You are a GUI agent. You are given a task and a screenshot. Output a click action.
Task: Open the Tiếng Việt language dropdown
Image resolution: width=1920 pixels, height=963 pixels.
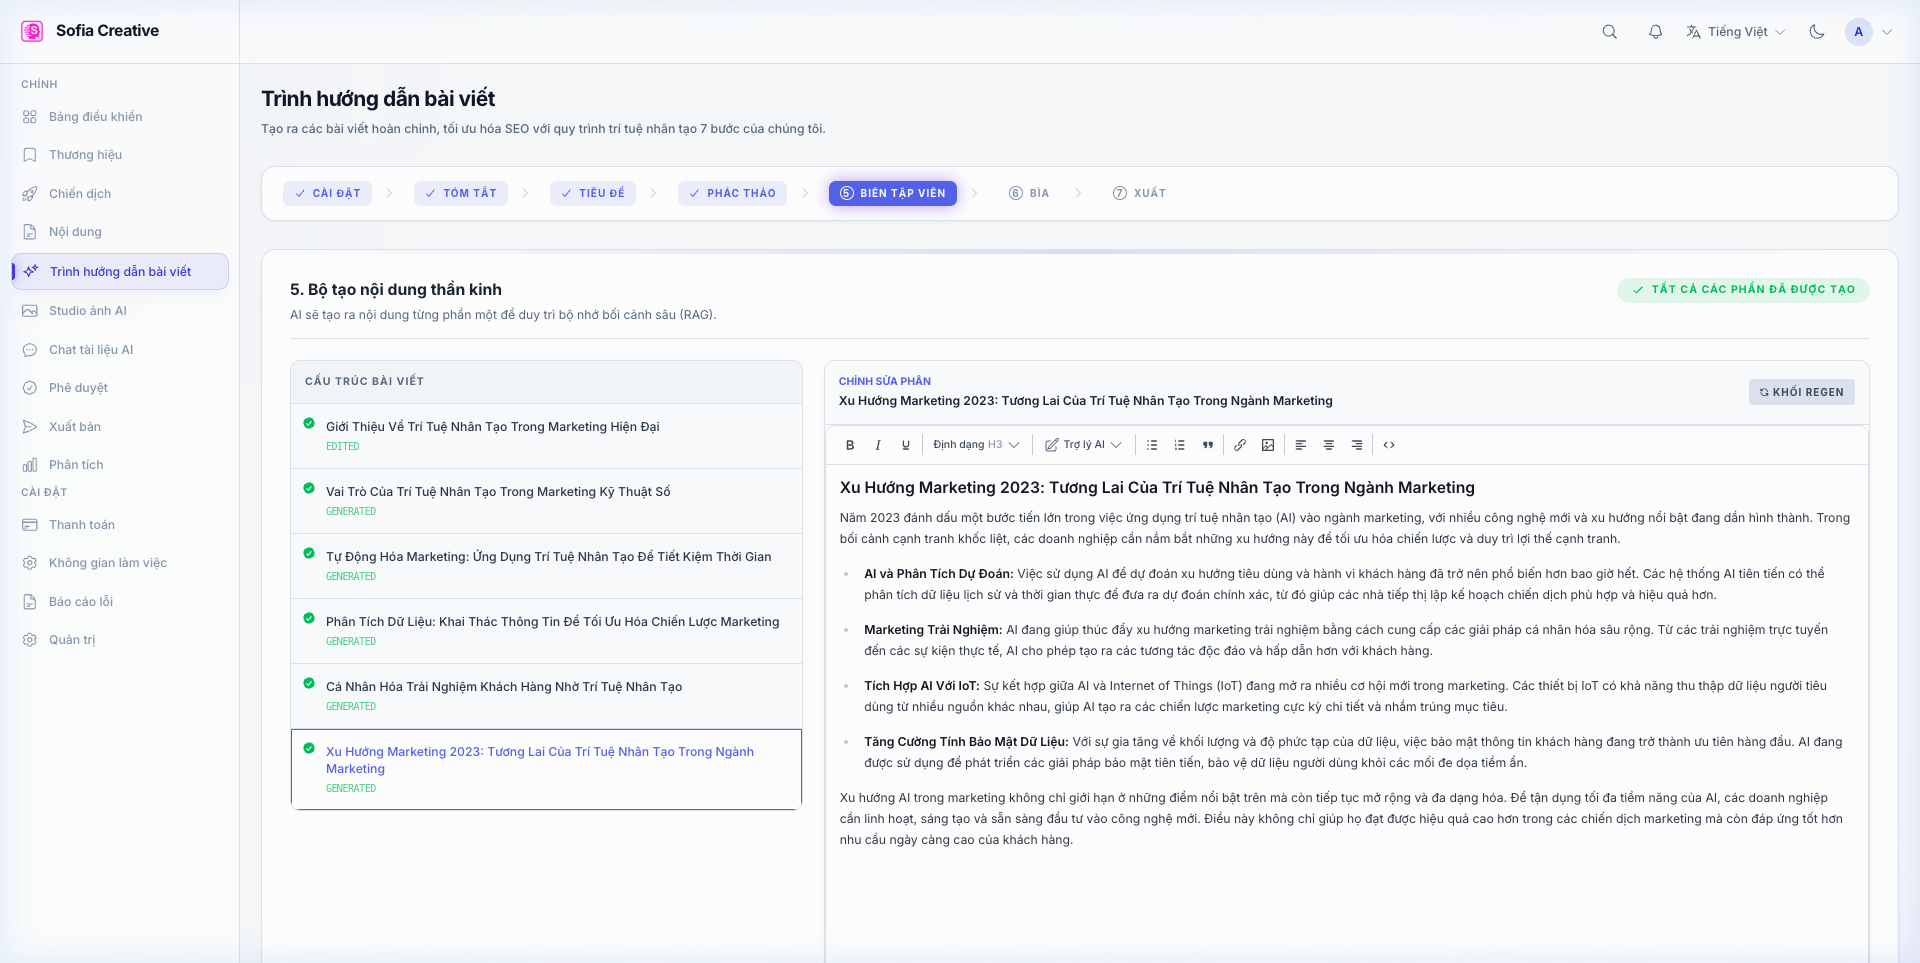[x=1735, y=31]
